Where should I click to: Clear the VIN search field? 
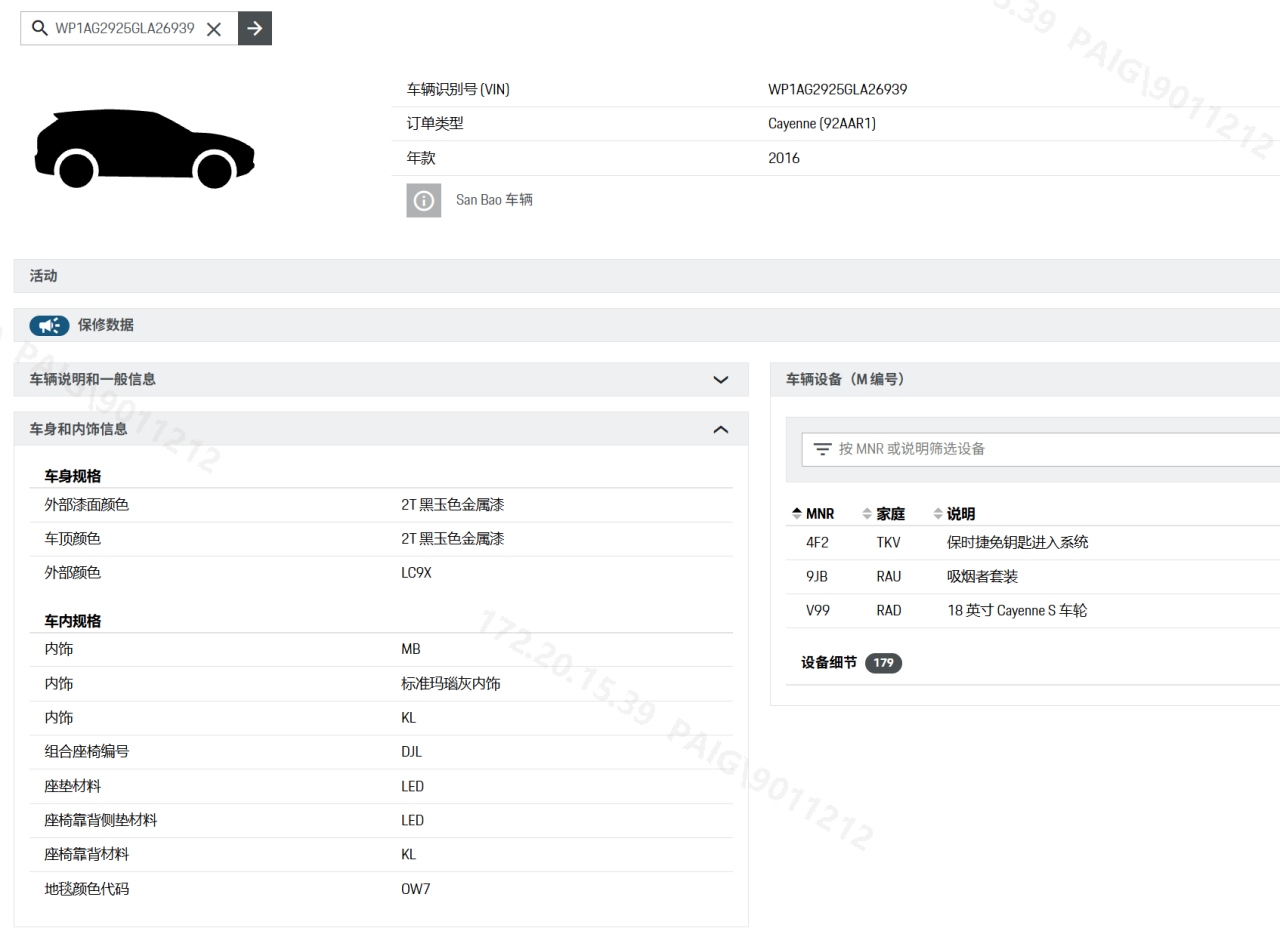point(214,29)
